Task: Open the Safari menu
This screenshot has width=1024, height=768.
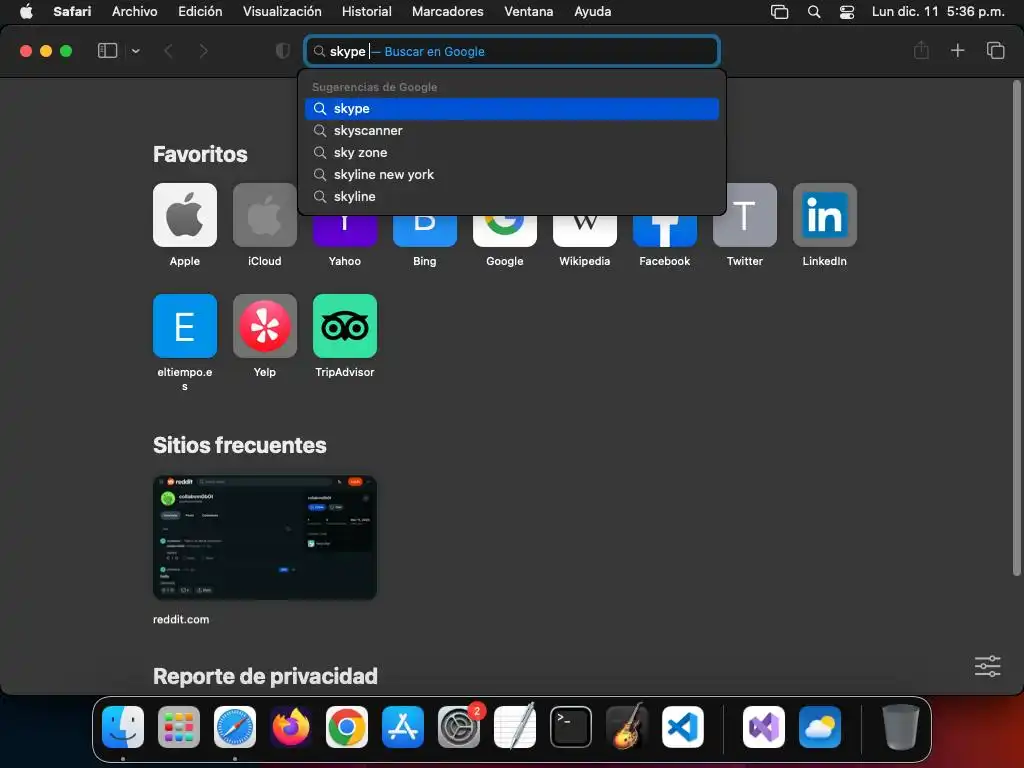Action: tap(72, 11)
